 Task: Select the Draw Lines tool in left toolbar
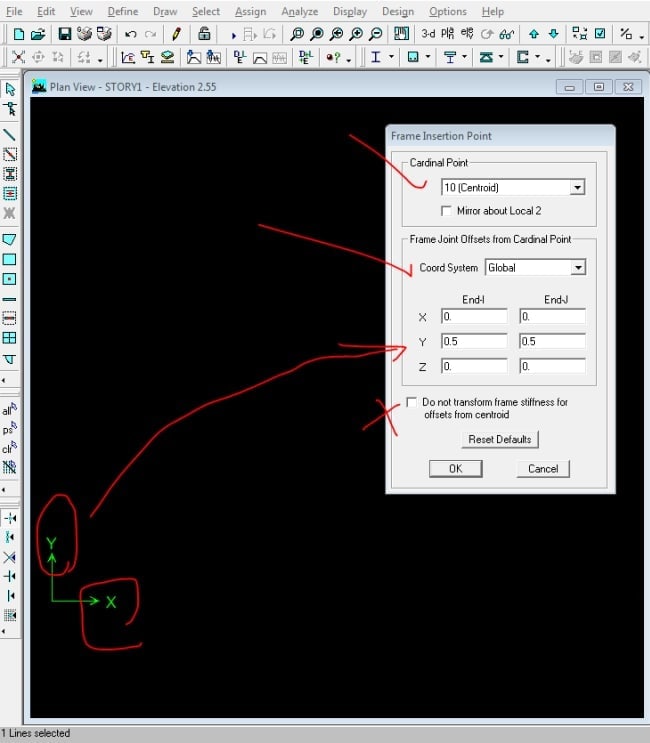9,135
